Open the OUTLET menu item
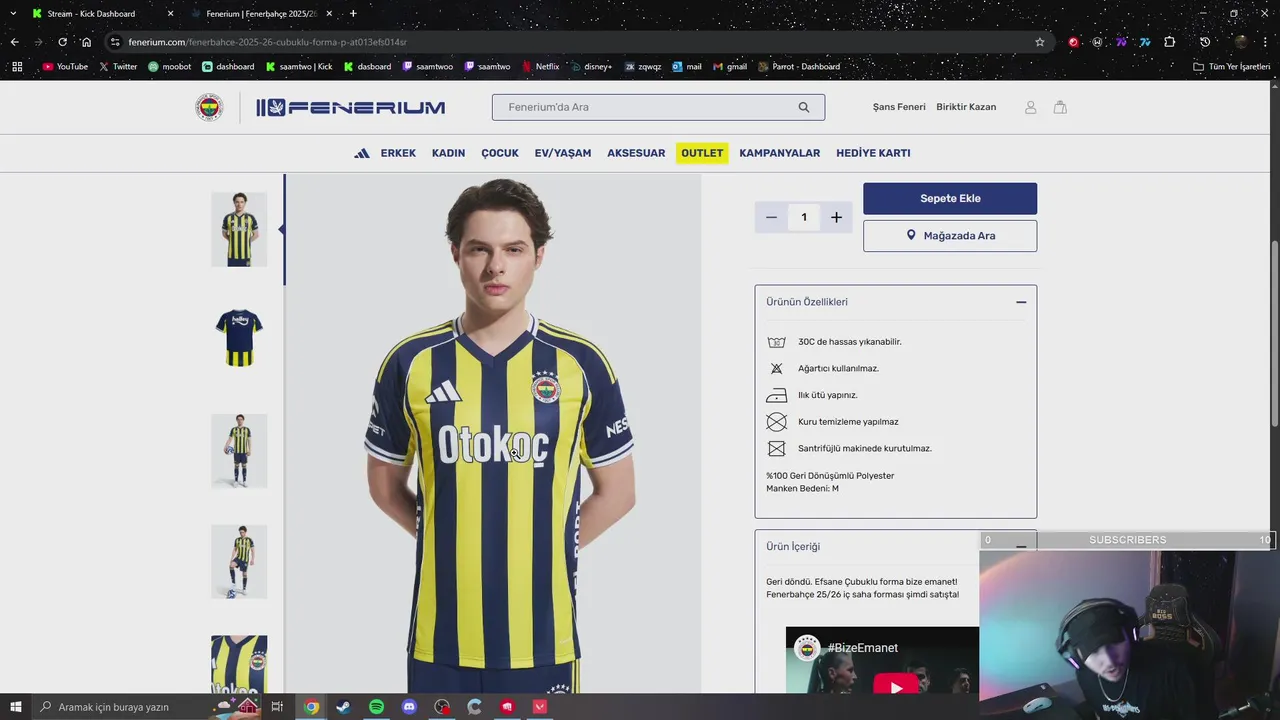The image size is (1280, 720). pos(702,153)
